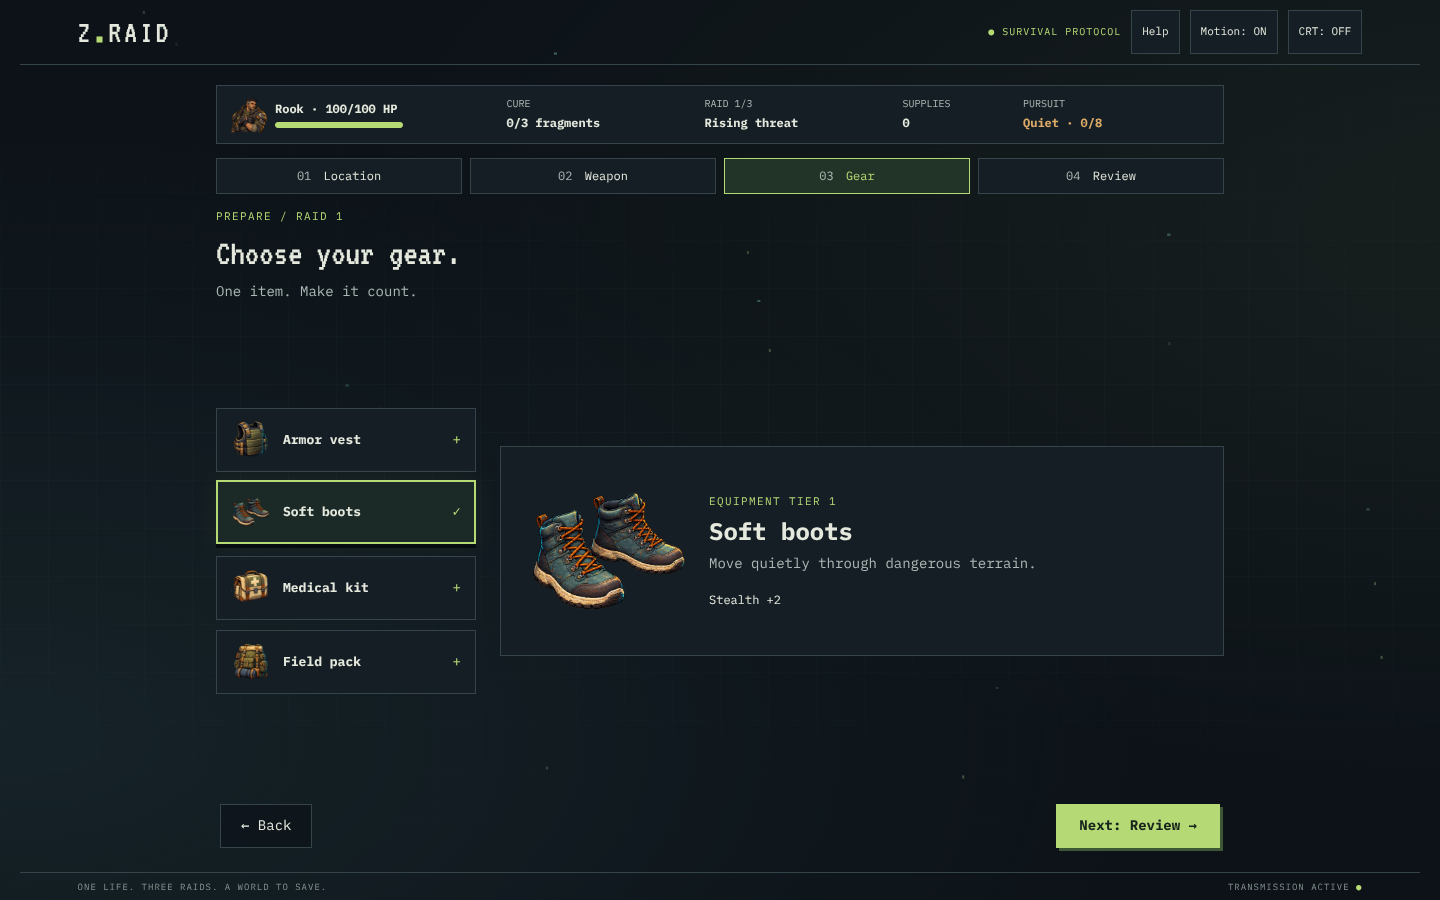Click the Medical kit icon
The height and width of the screenshot is (900, 1440).
click(x=251, y=587)
